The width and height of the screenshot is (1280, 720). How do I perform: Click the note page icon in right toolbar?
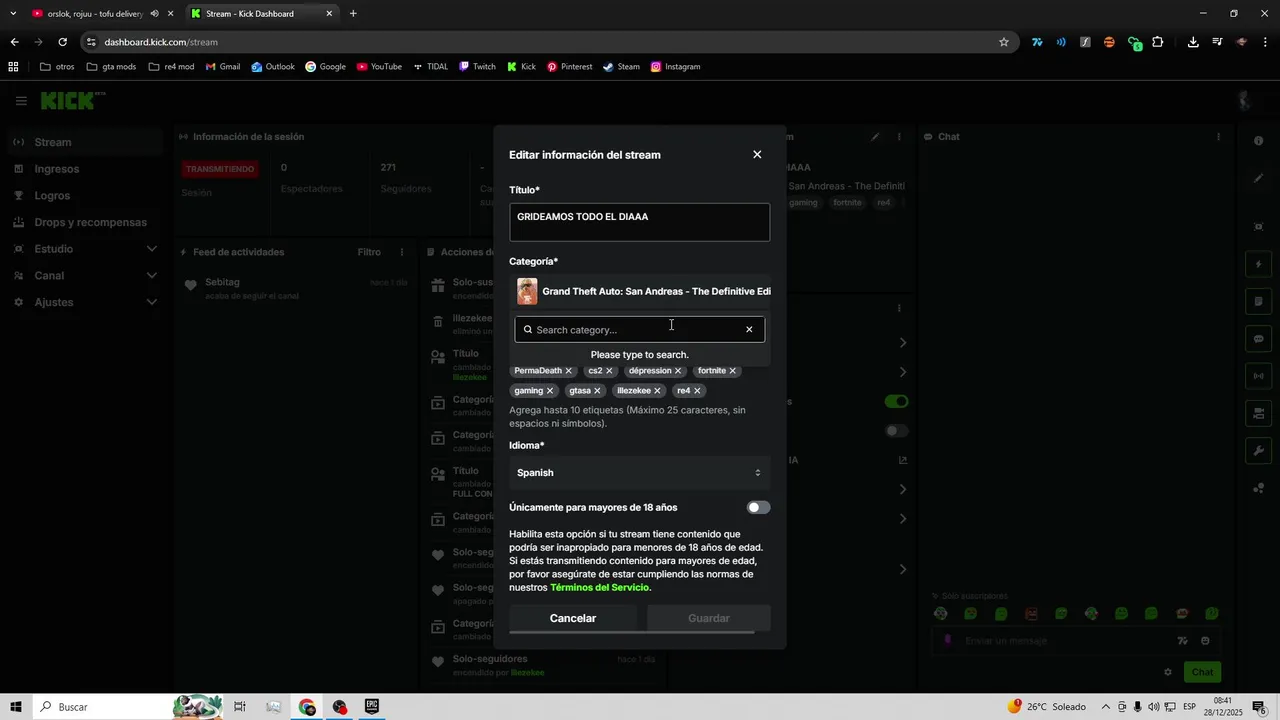coord(1259,302)
